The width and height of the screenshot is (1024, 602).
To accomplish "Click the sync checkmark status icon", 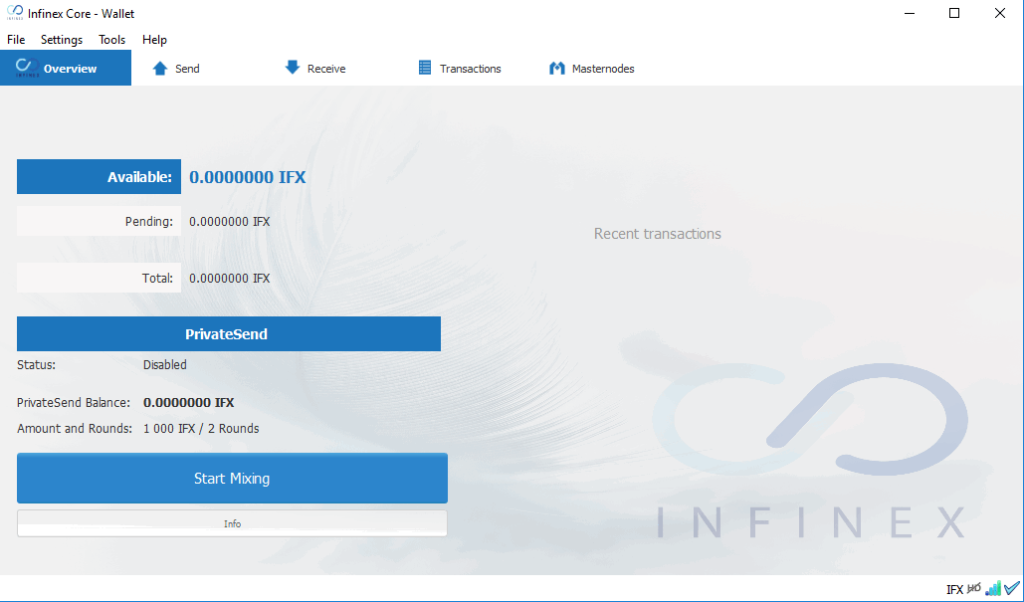I will 1012,588.
